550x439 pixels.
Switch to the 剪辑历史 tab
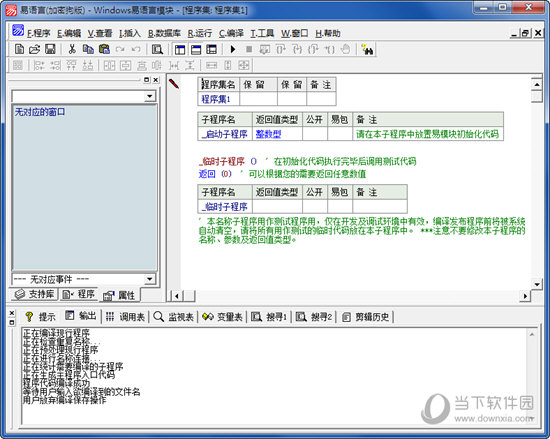(x=366, y=317)
